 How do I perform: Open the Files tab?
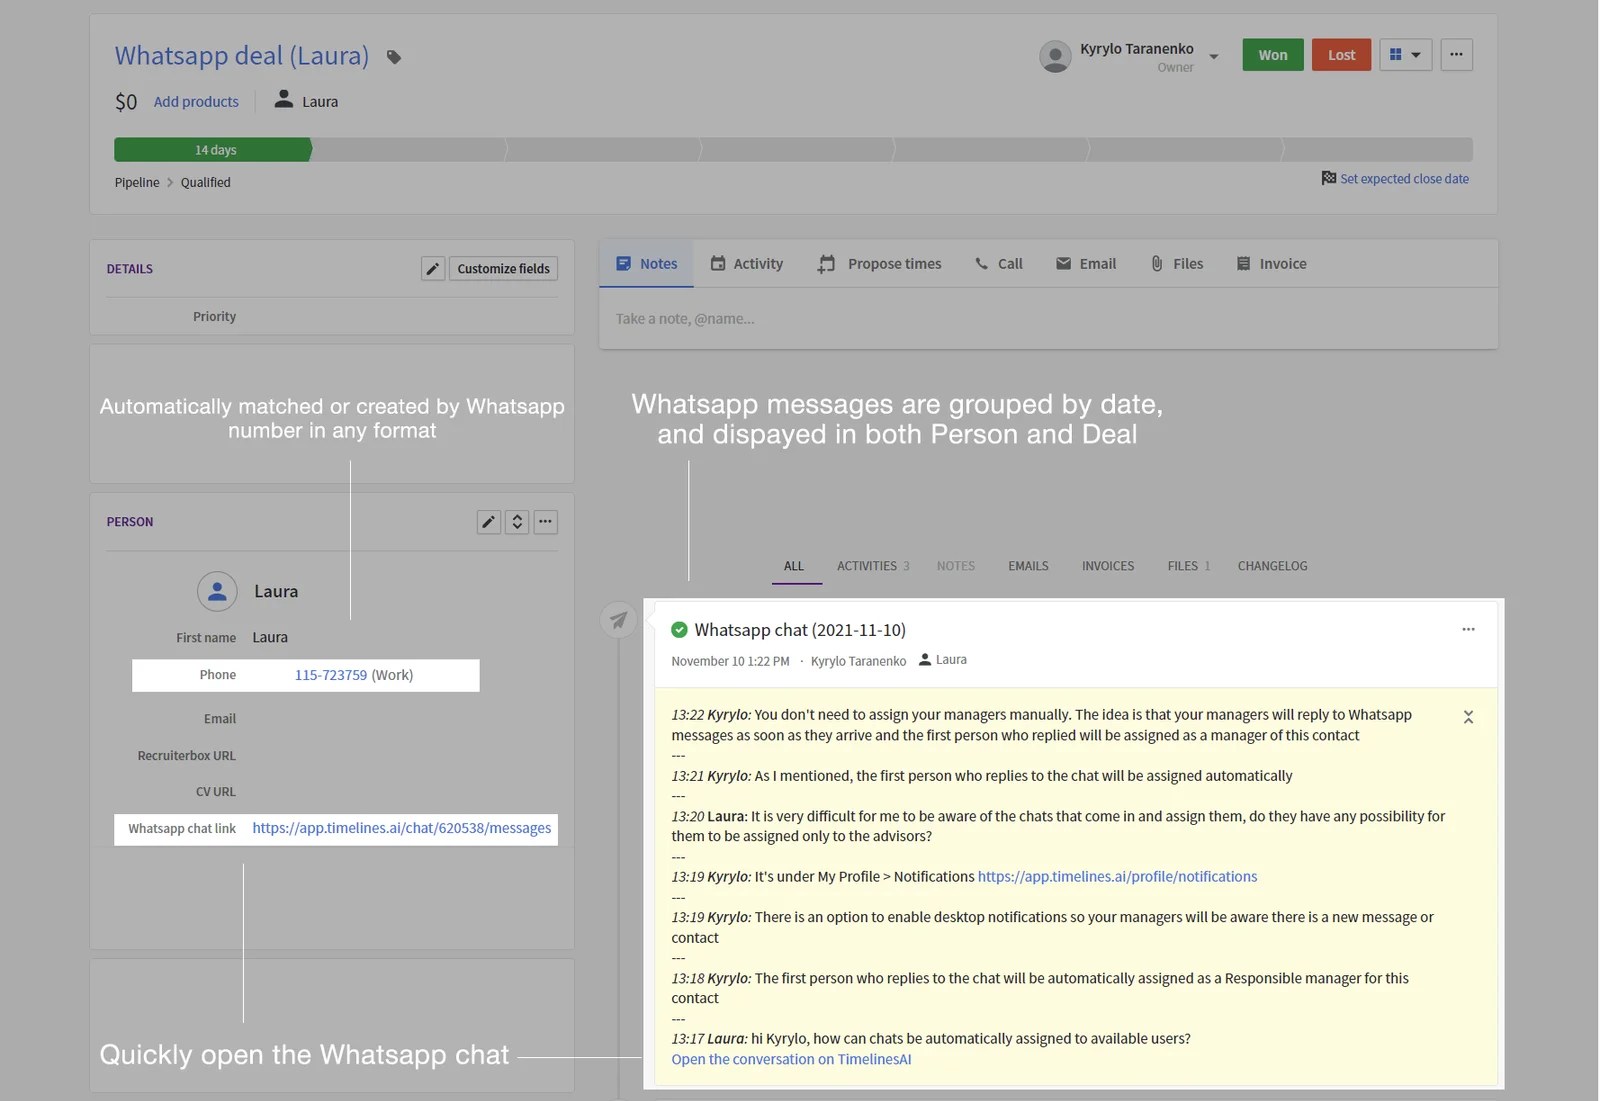coord(1176,264)
